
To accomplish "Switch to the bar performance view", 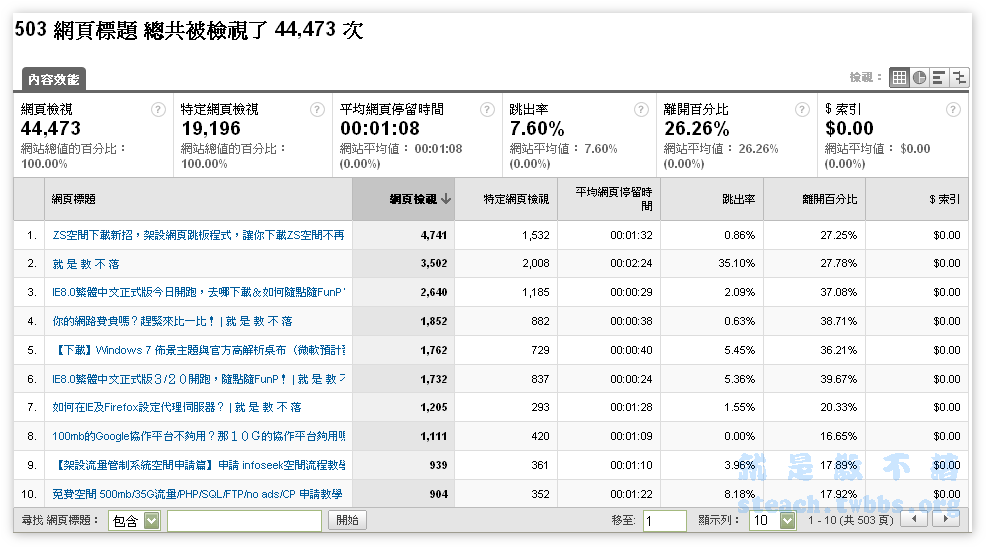I will (939, 77).
